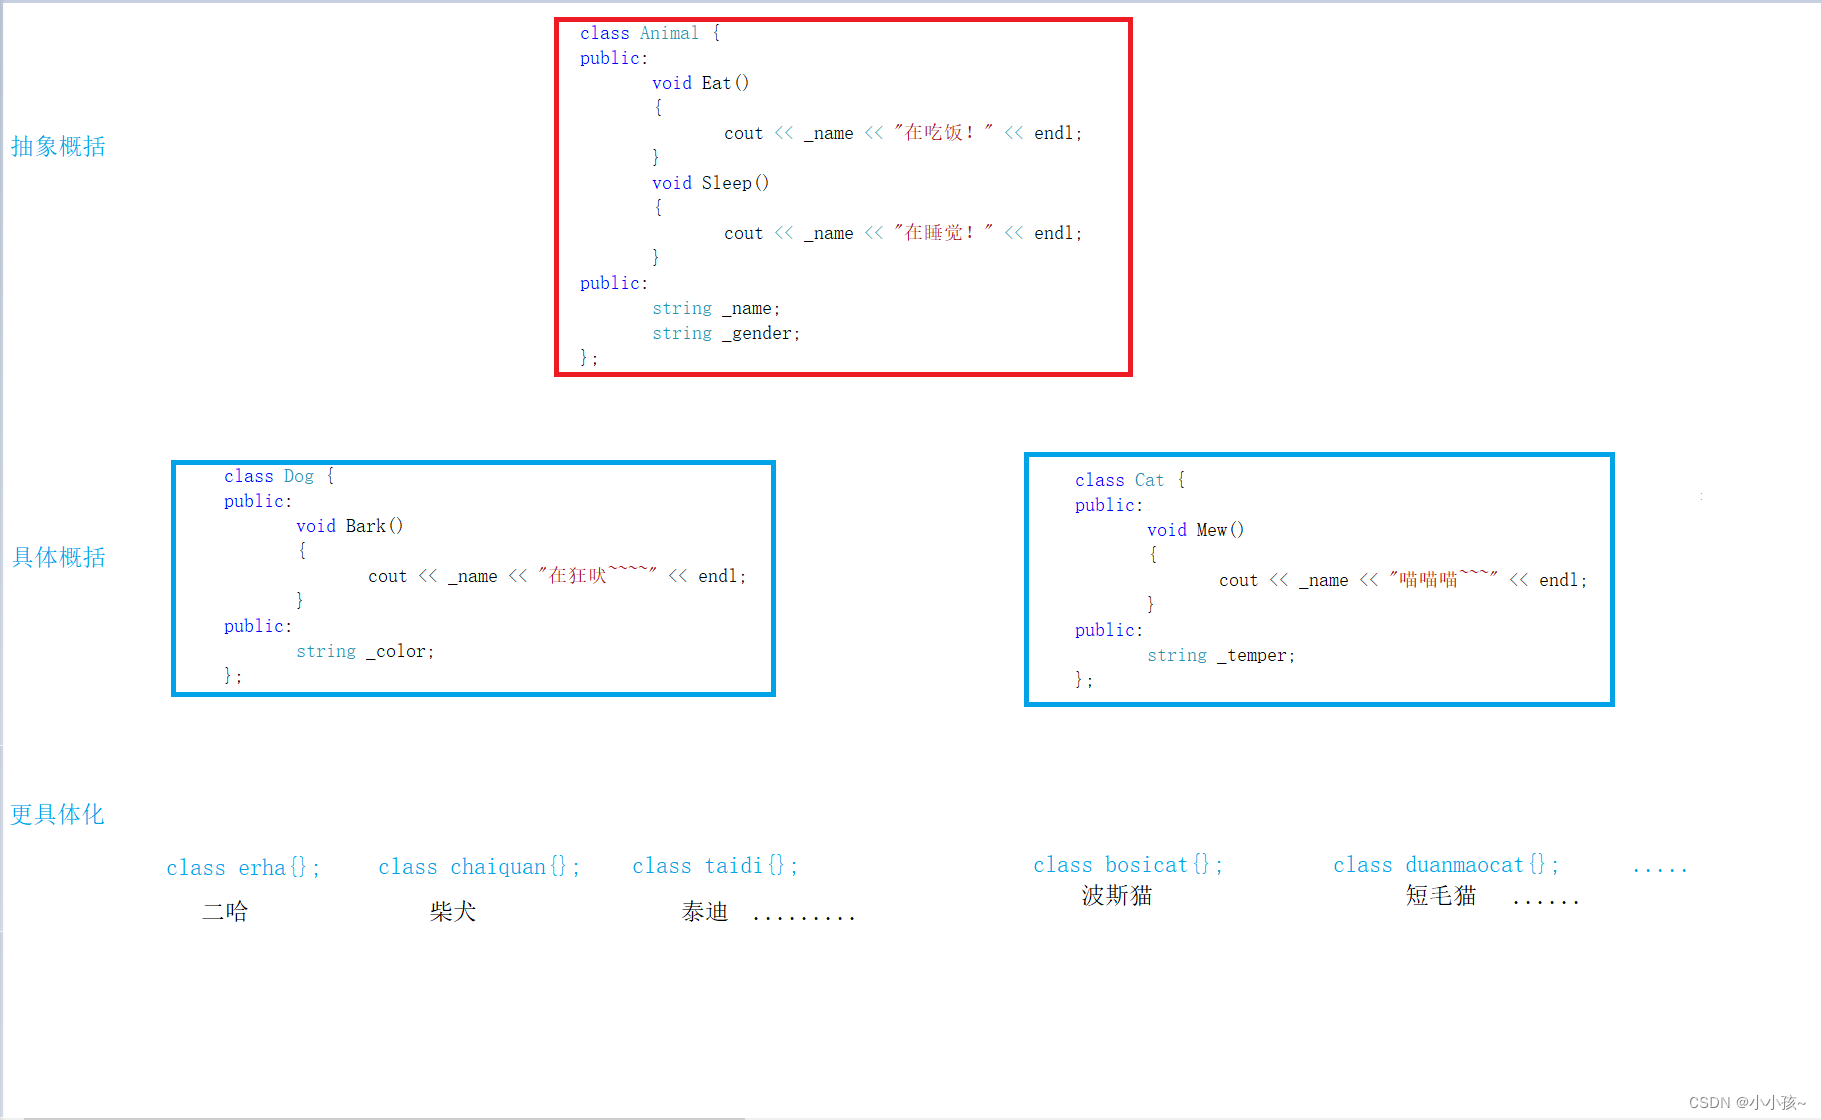Click the 'class Cat {' line
This screenshot has width=1821, height=1120.
coord(1130,480)
